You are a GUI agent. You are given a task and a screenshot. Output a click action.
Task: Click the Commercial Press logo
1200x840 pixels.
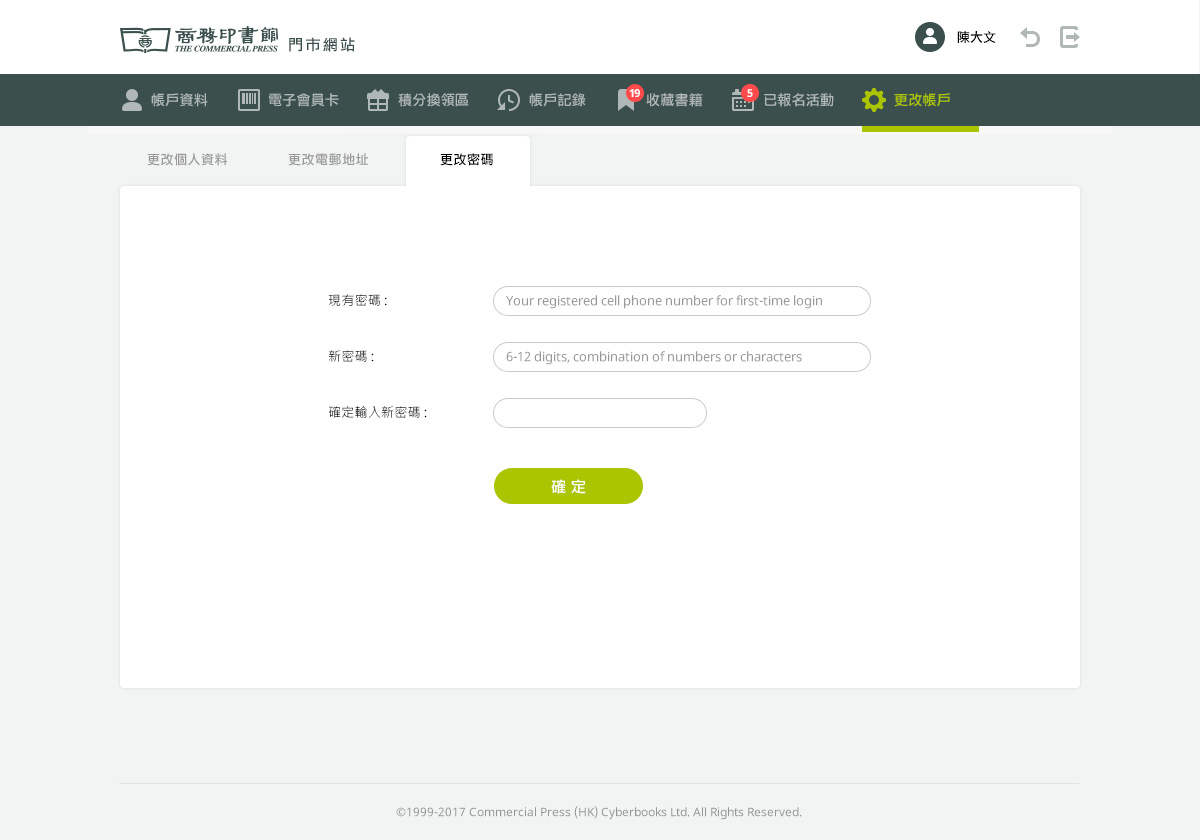click(x=199, y=39)
